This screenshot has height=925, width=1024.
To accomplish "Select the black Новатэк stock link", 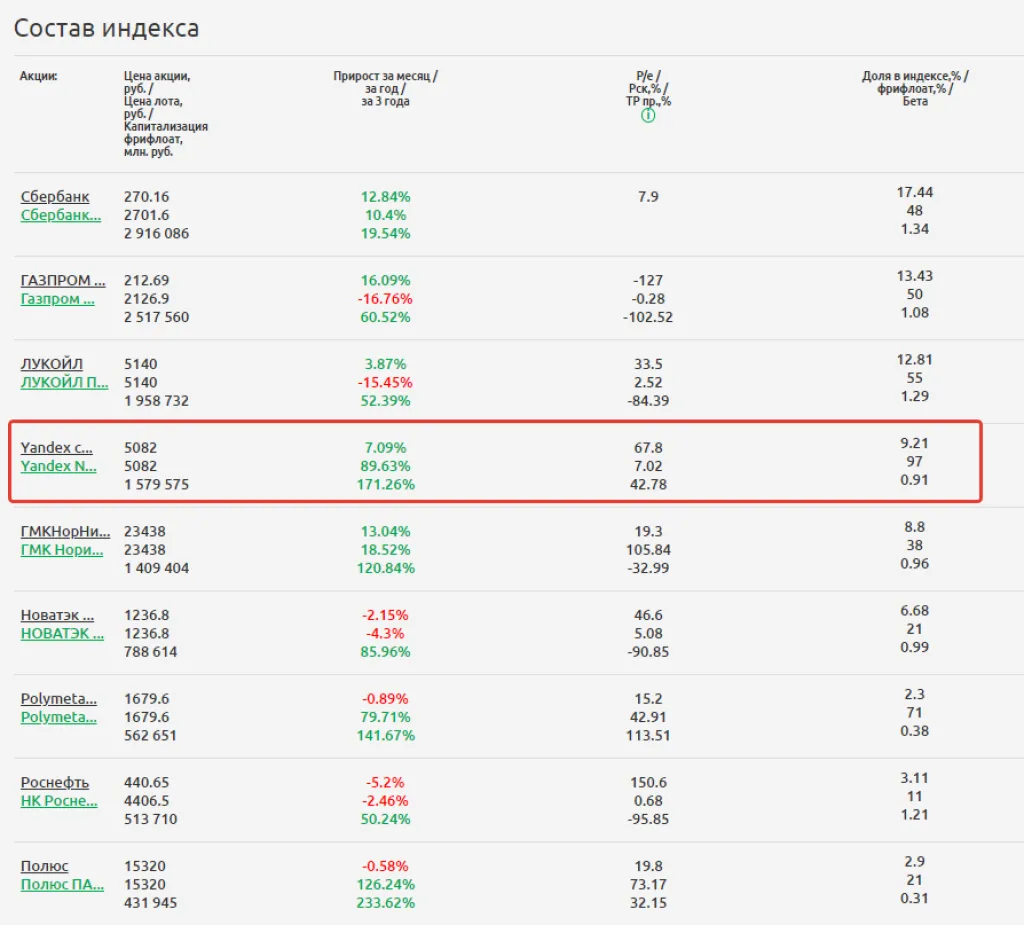I will [57, 615].
